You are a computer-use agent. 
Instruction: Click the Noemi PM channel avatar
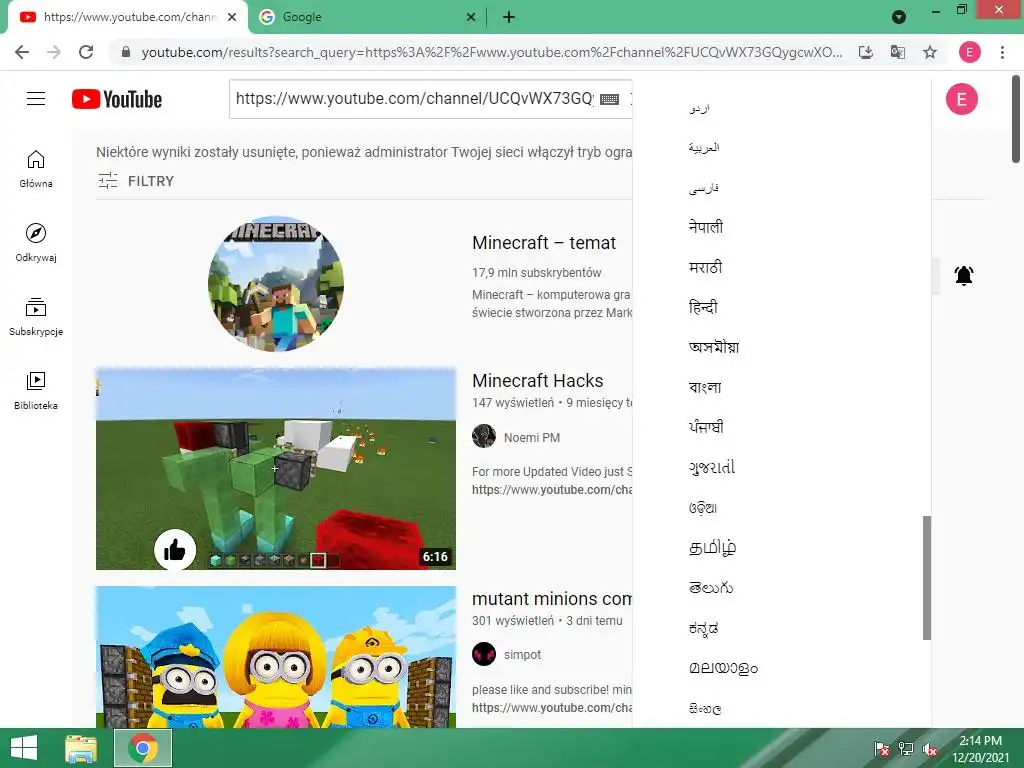tap(484, 436)
